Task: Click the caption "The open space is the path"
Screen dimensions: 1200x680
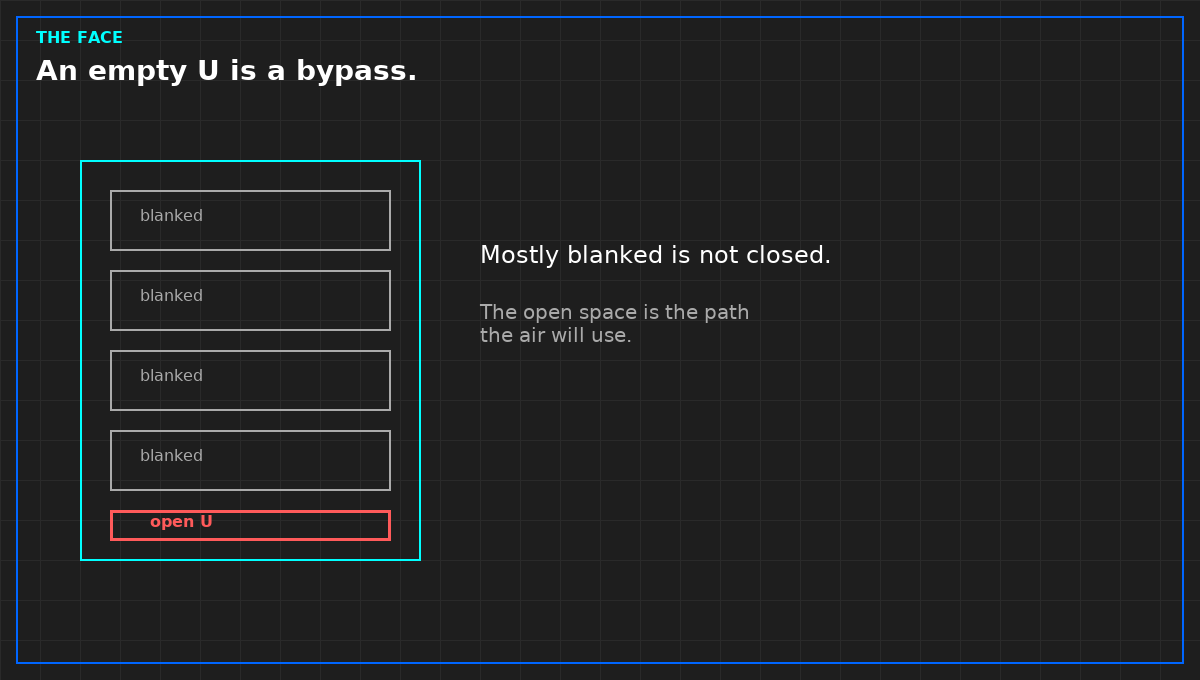Action: 614,313
